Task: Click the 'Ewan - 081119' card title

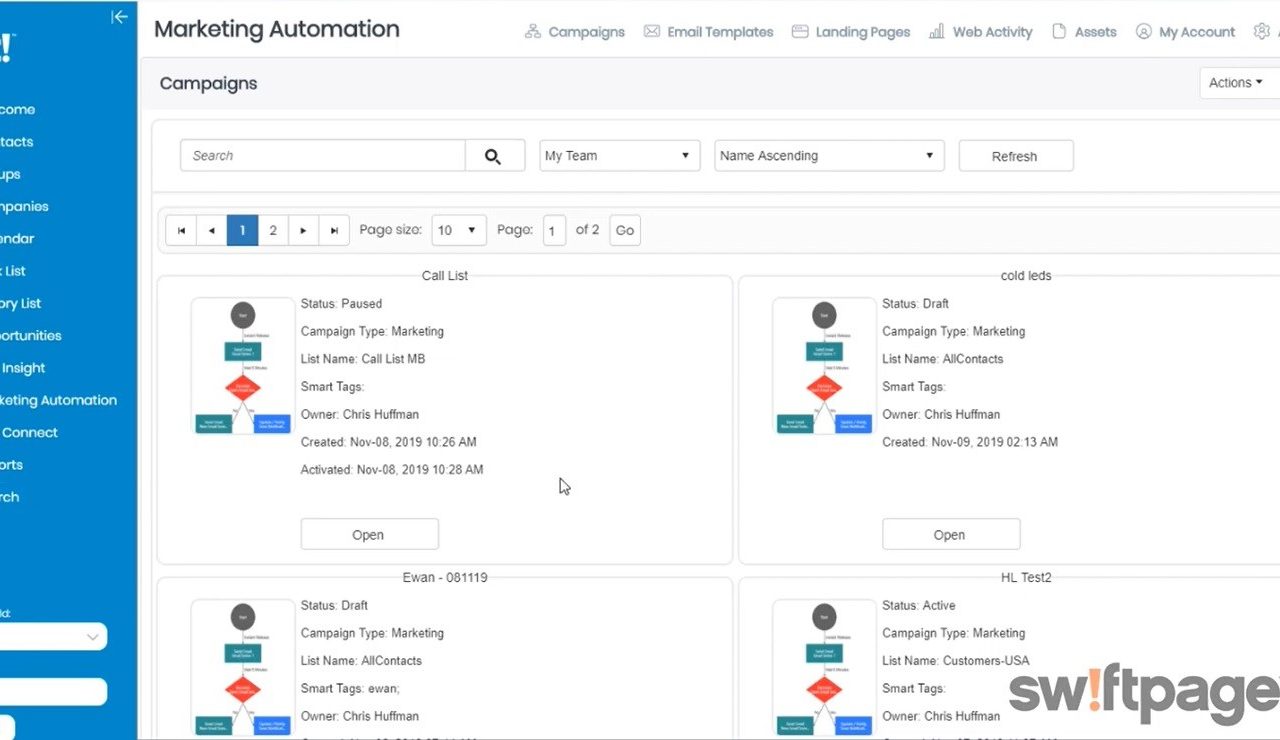Action: pos(445,577)
